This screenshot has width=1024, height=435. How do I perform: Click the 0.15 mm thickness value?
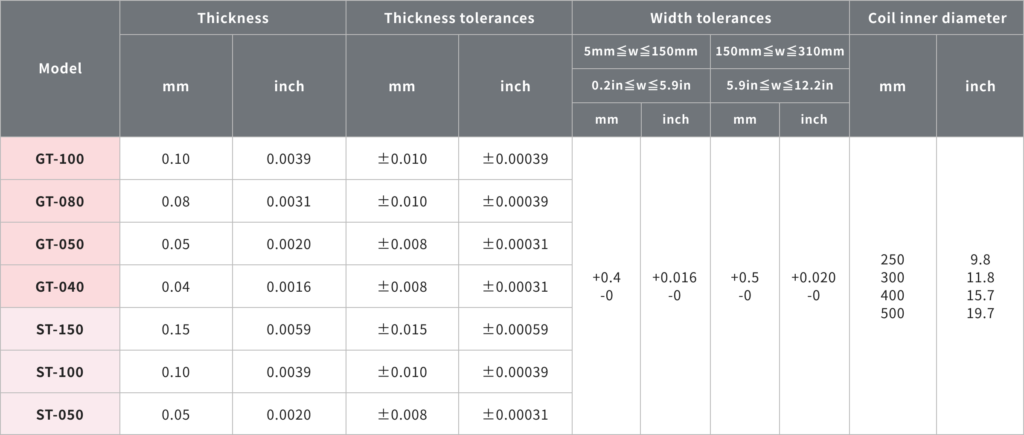click(x=176, y=329)
